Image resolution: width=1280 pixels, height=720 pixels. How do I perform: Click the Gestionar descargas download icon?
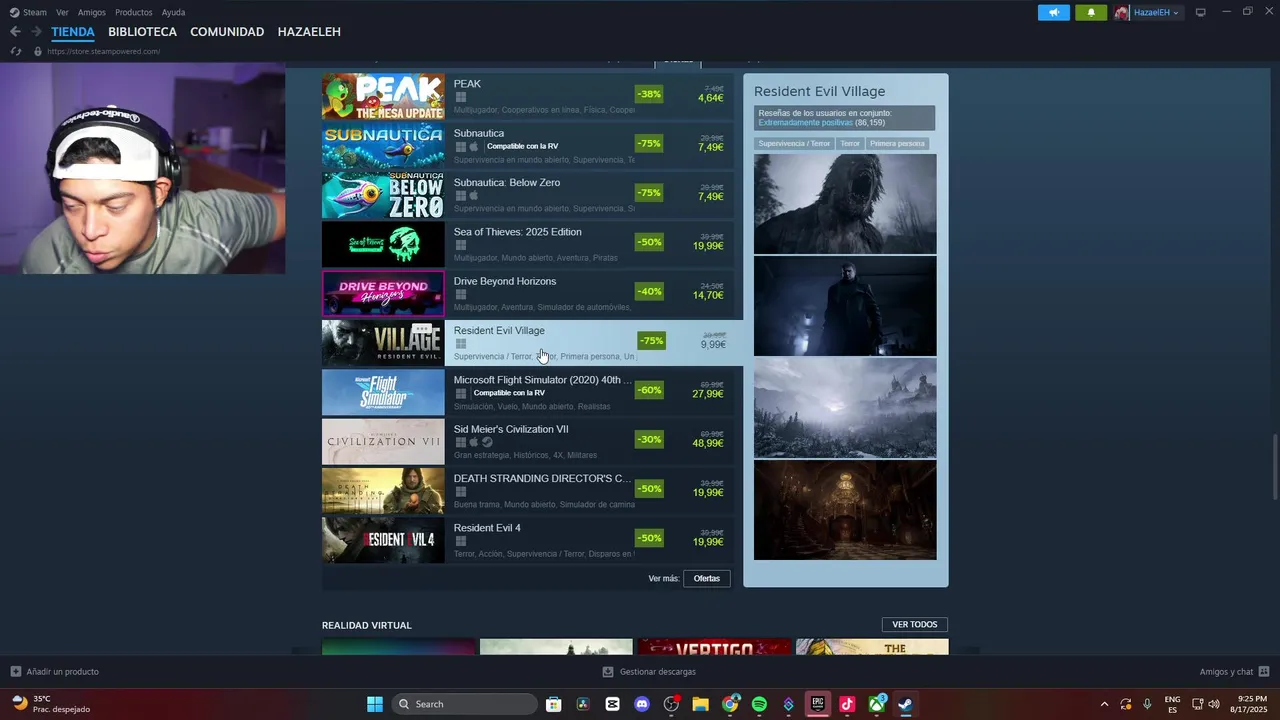608,672
